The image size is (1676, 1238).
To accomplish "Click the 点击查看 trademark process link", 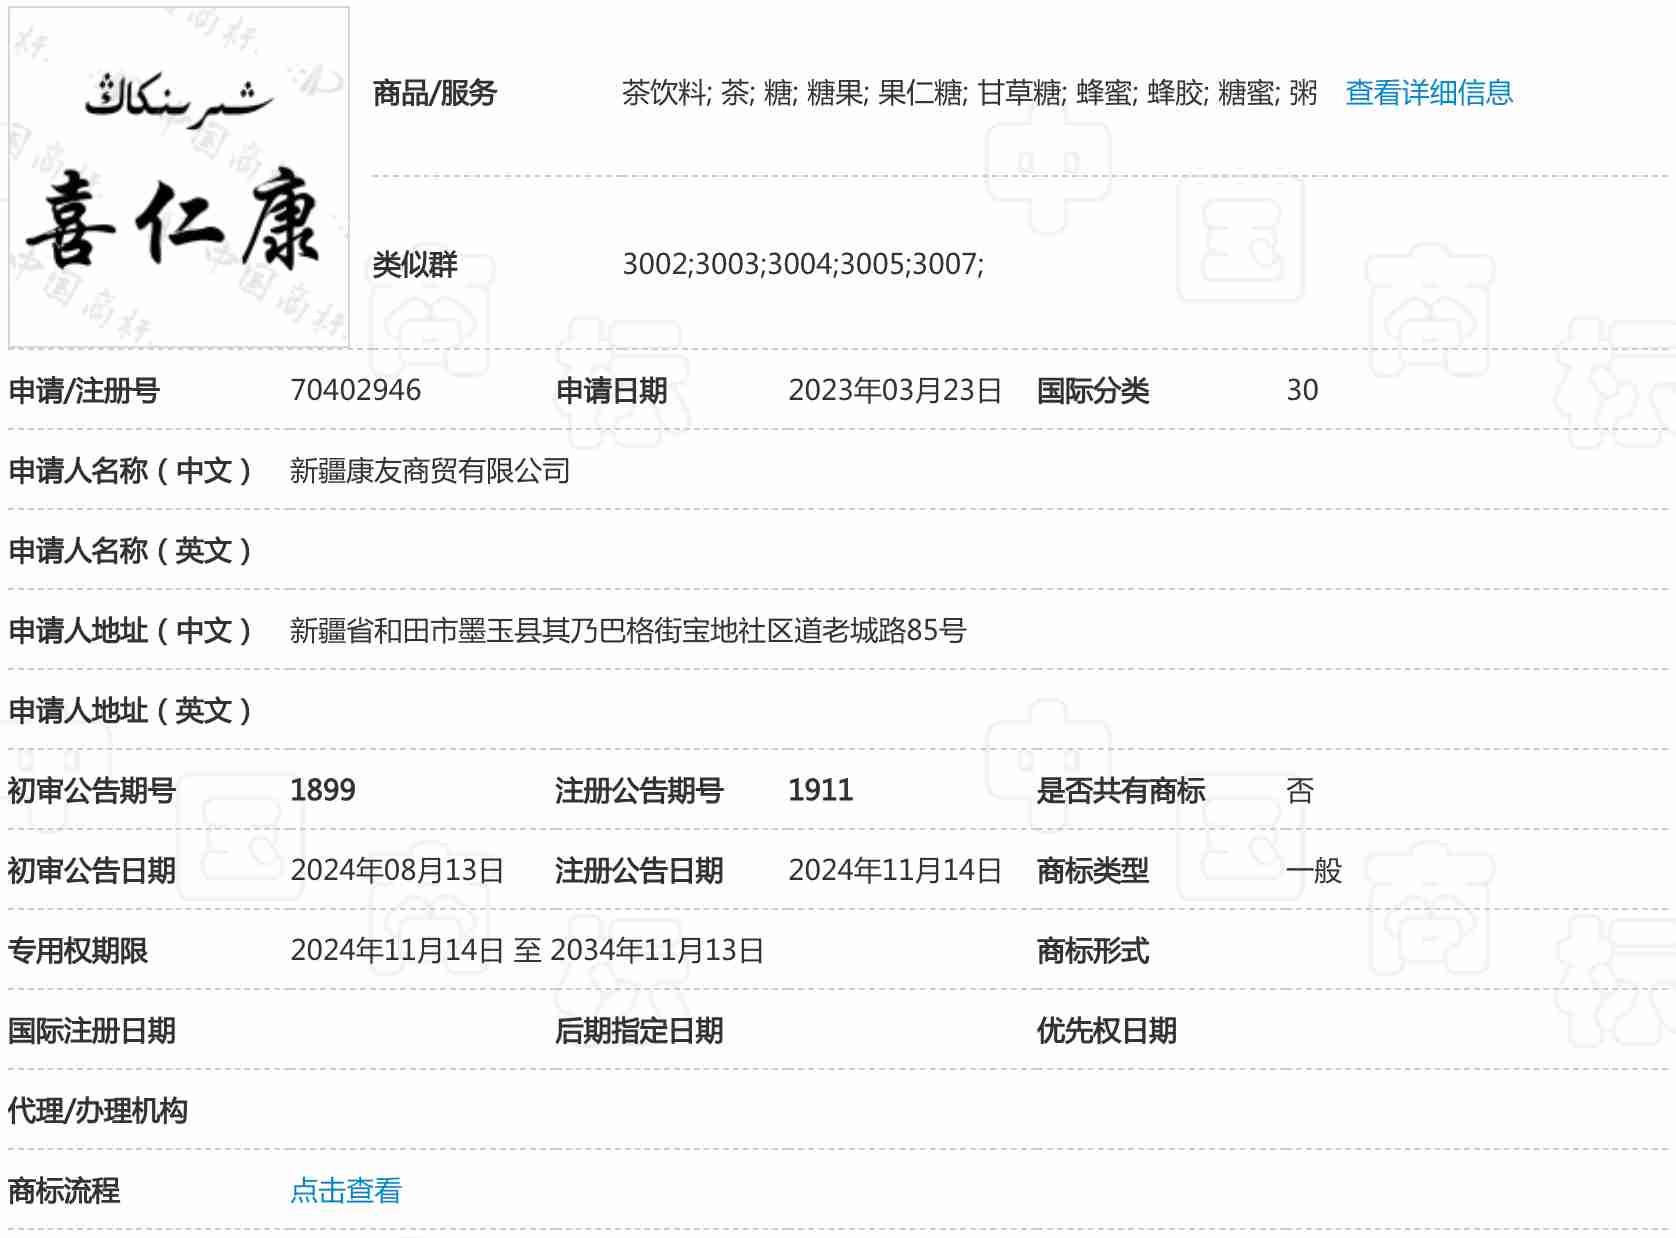I will tap(345, 1190).
